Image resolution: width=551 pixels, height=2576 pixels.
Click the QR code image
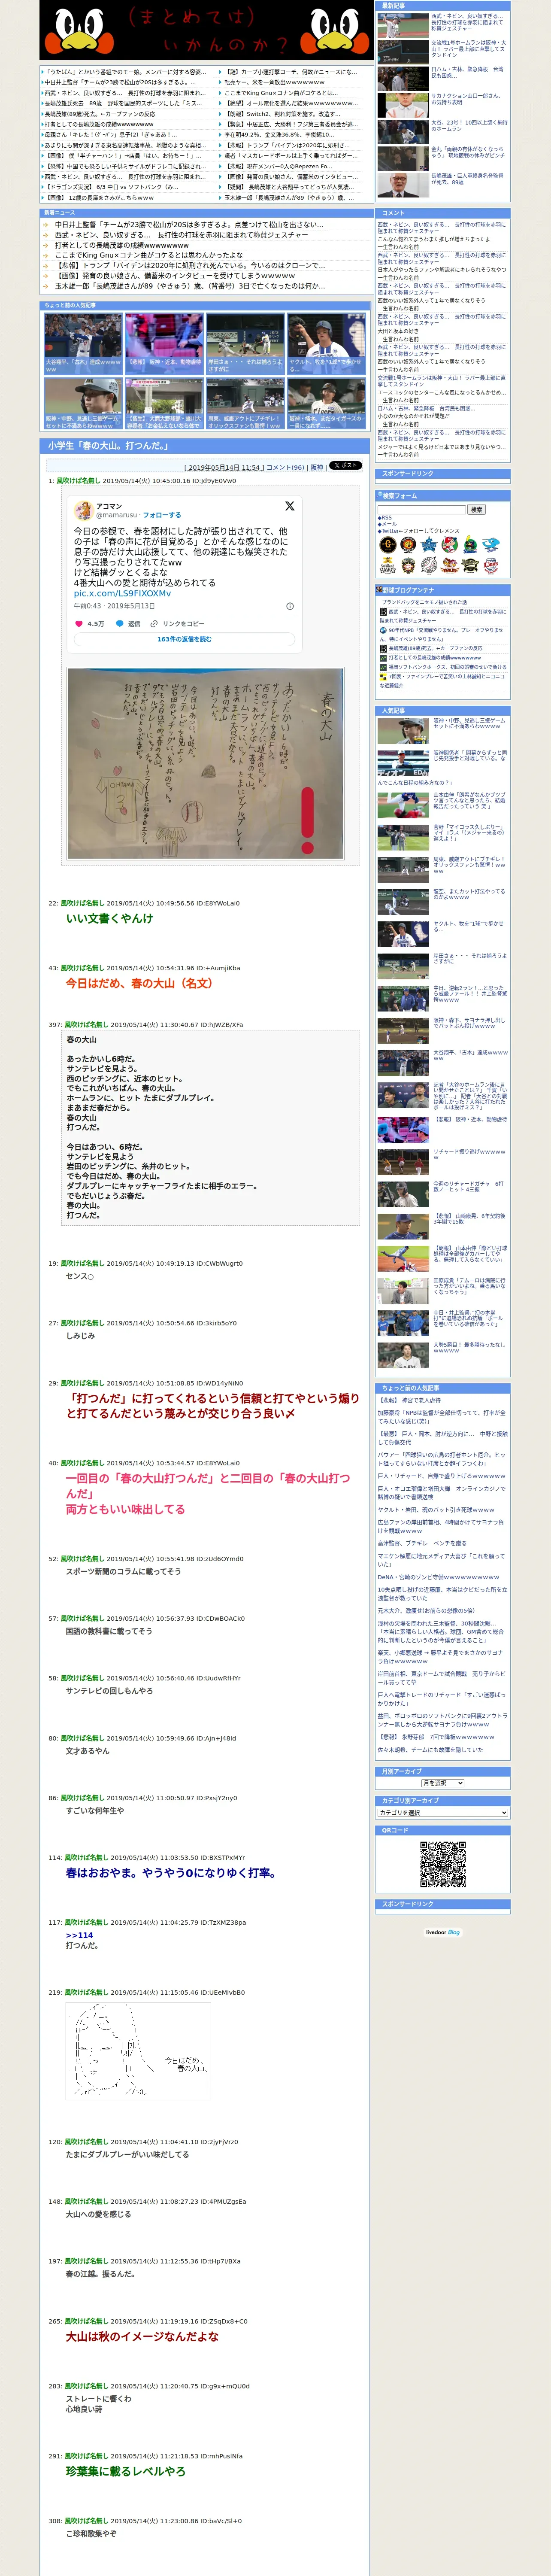[x=443, y=1864]
